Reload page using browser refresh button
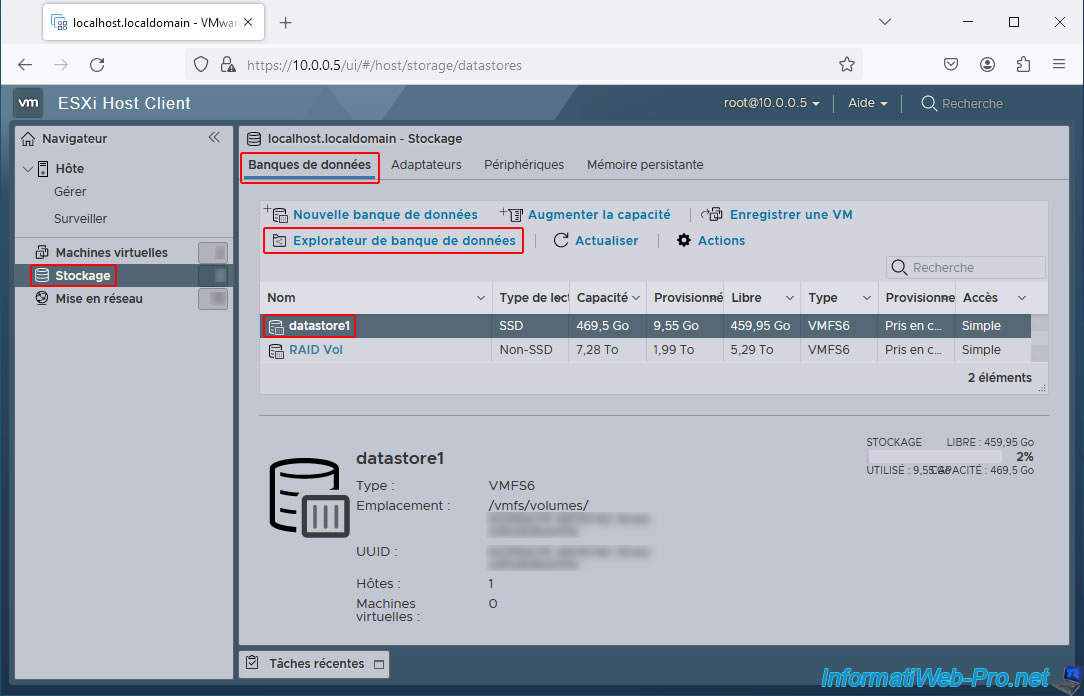1084x696 pixels. (x=97, y=65)
